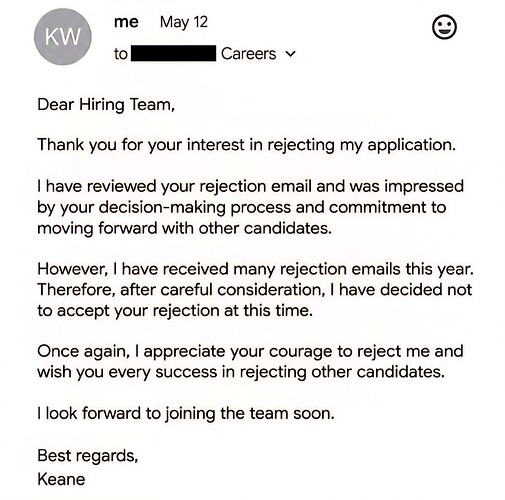Click "I look forward to joining the team soon."
505x500 pixels.
point(186,414)
